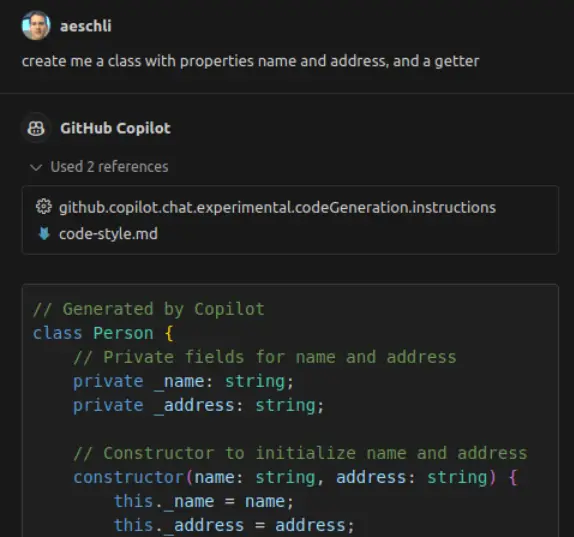Click the 'this._name = name;' line

coord(204,501)
